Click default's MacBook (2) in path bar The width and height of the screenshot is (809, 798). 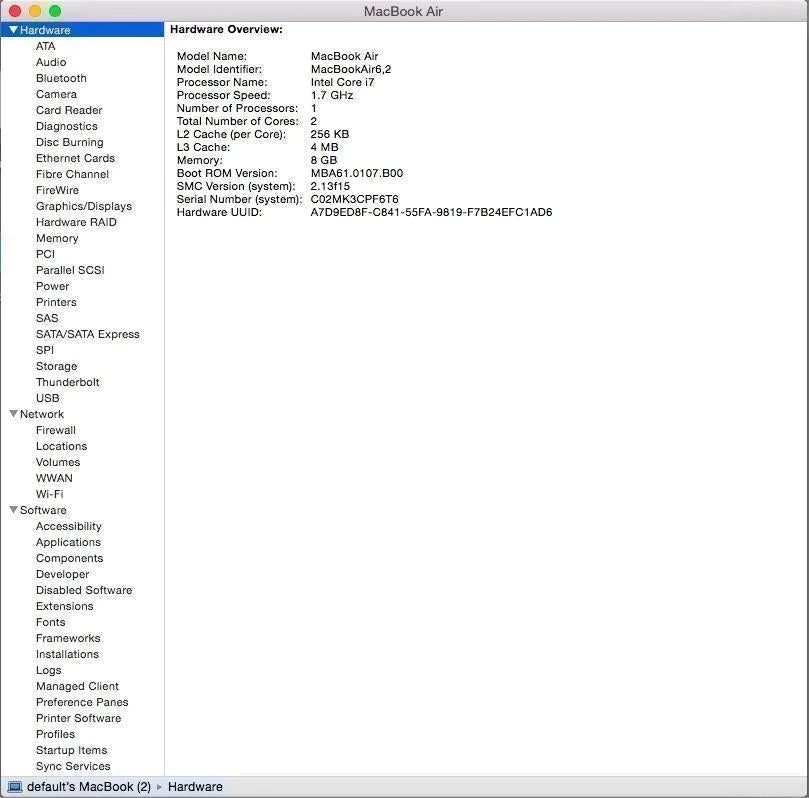point(88,787)
